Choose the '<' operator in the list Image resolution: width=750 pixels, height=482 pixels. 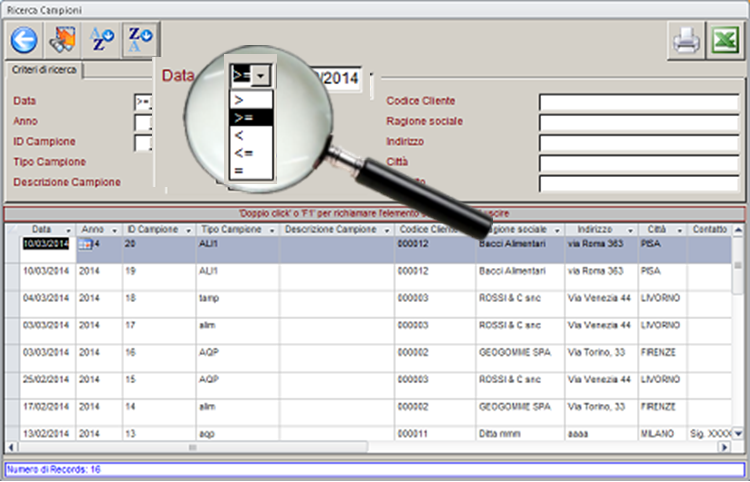tap(251, 135)
